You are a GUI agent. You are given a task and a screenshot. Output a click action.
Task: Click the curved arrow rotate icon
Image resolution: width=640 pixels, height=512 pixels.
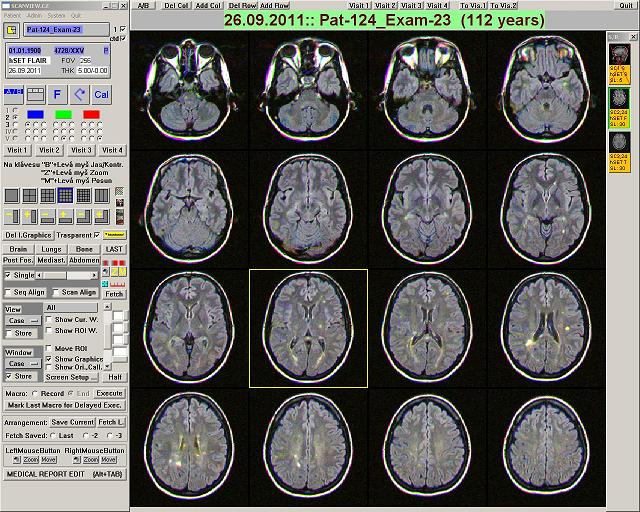pos(79,94)
